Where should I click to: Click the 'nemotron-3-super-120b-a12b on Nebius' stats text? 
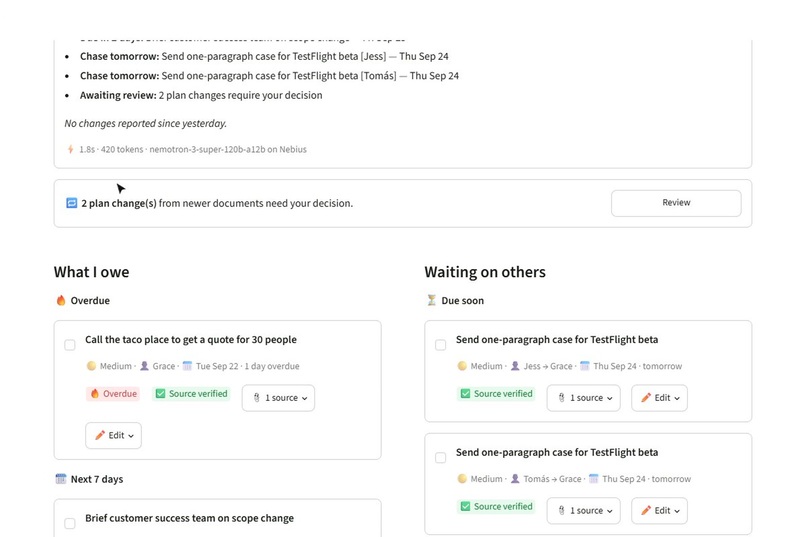[x=228, y=150]
